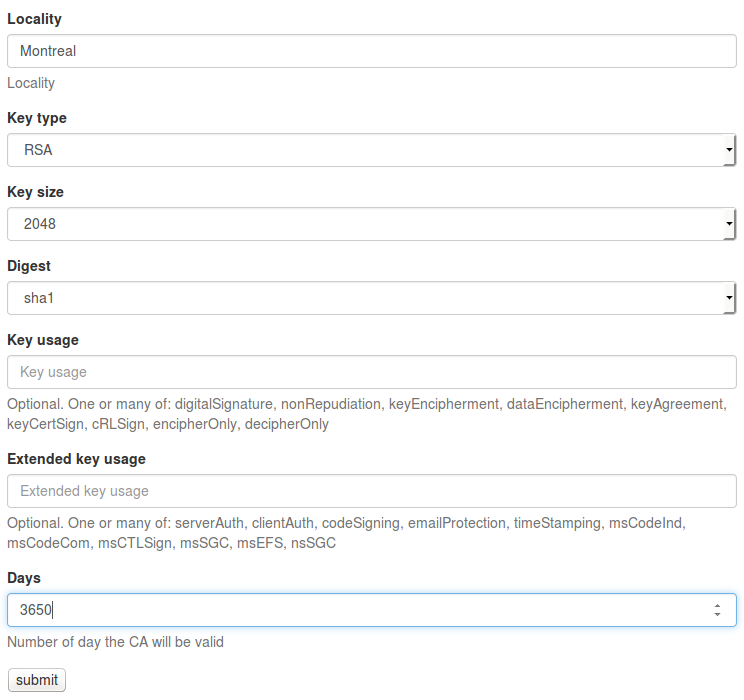744x700 pixels.
Task: Click the Days label
Action: (x=24, y=578)
